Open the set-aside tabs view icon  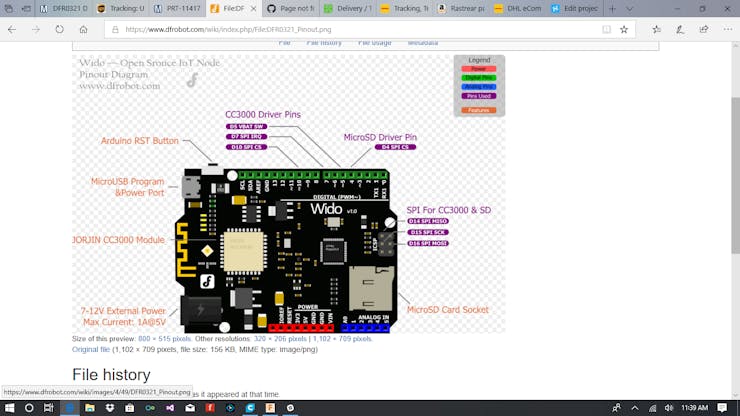point(8,8)
